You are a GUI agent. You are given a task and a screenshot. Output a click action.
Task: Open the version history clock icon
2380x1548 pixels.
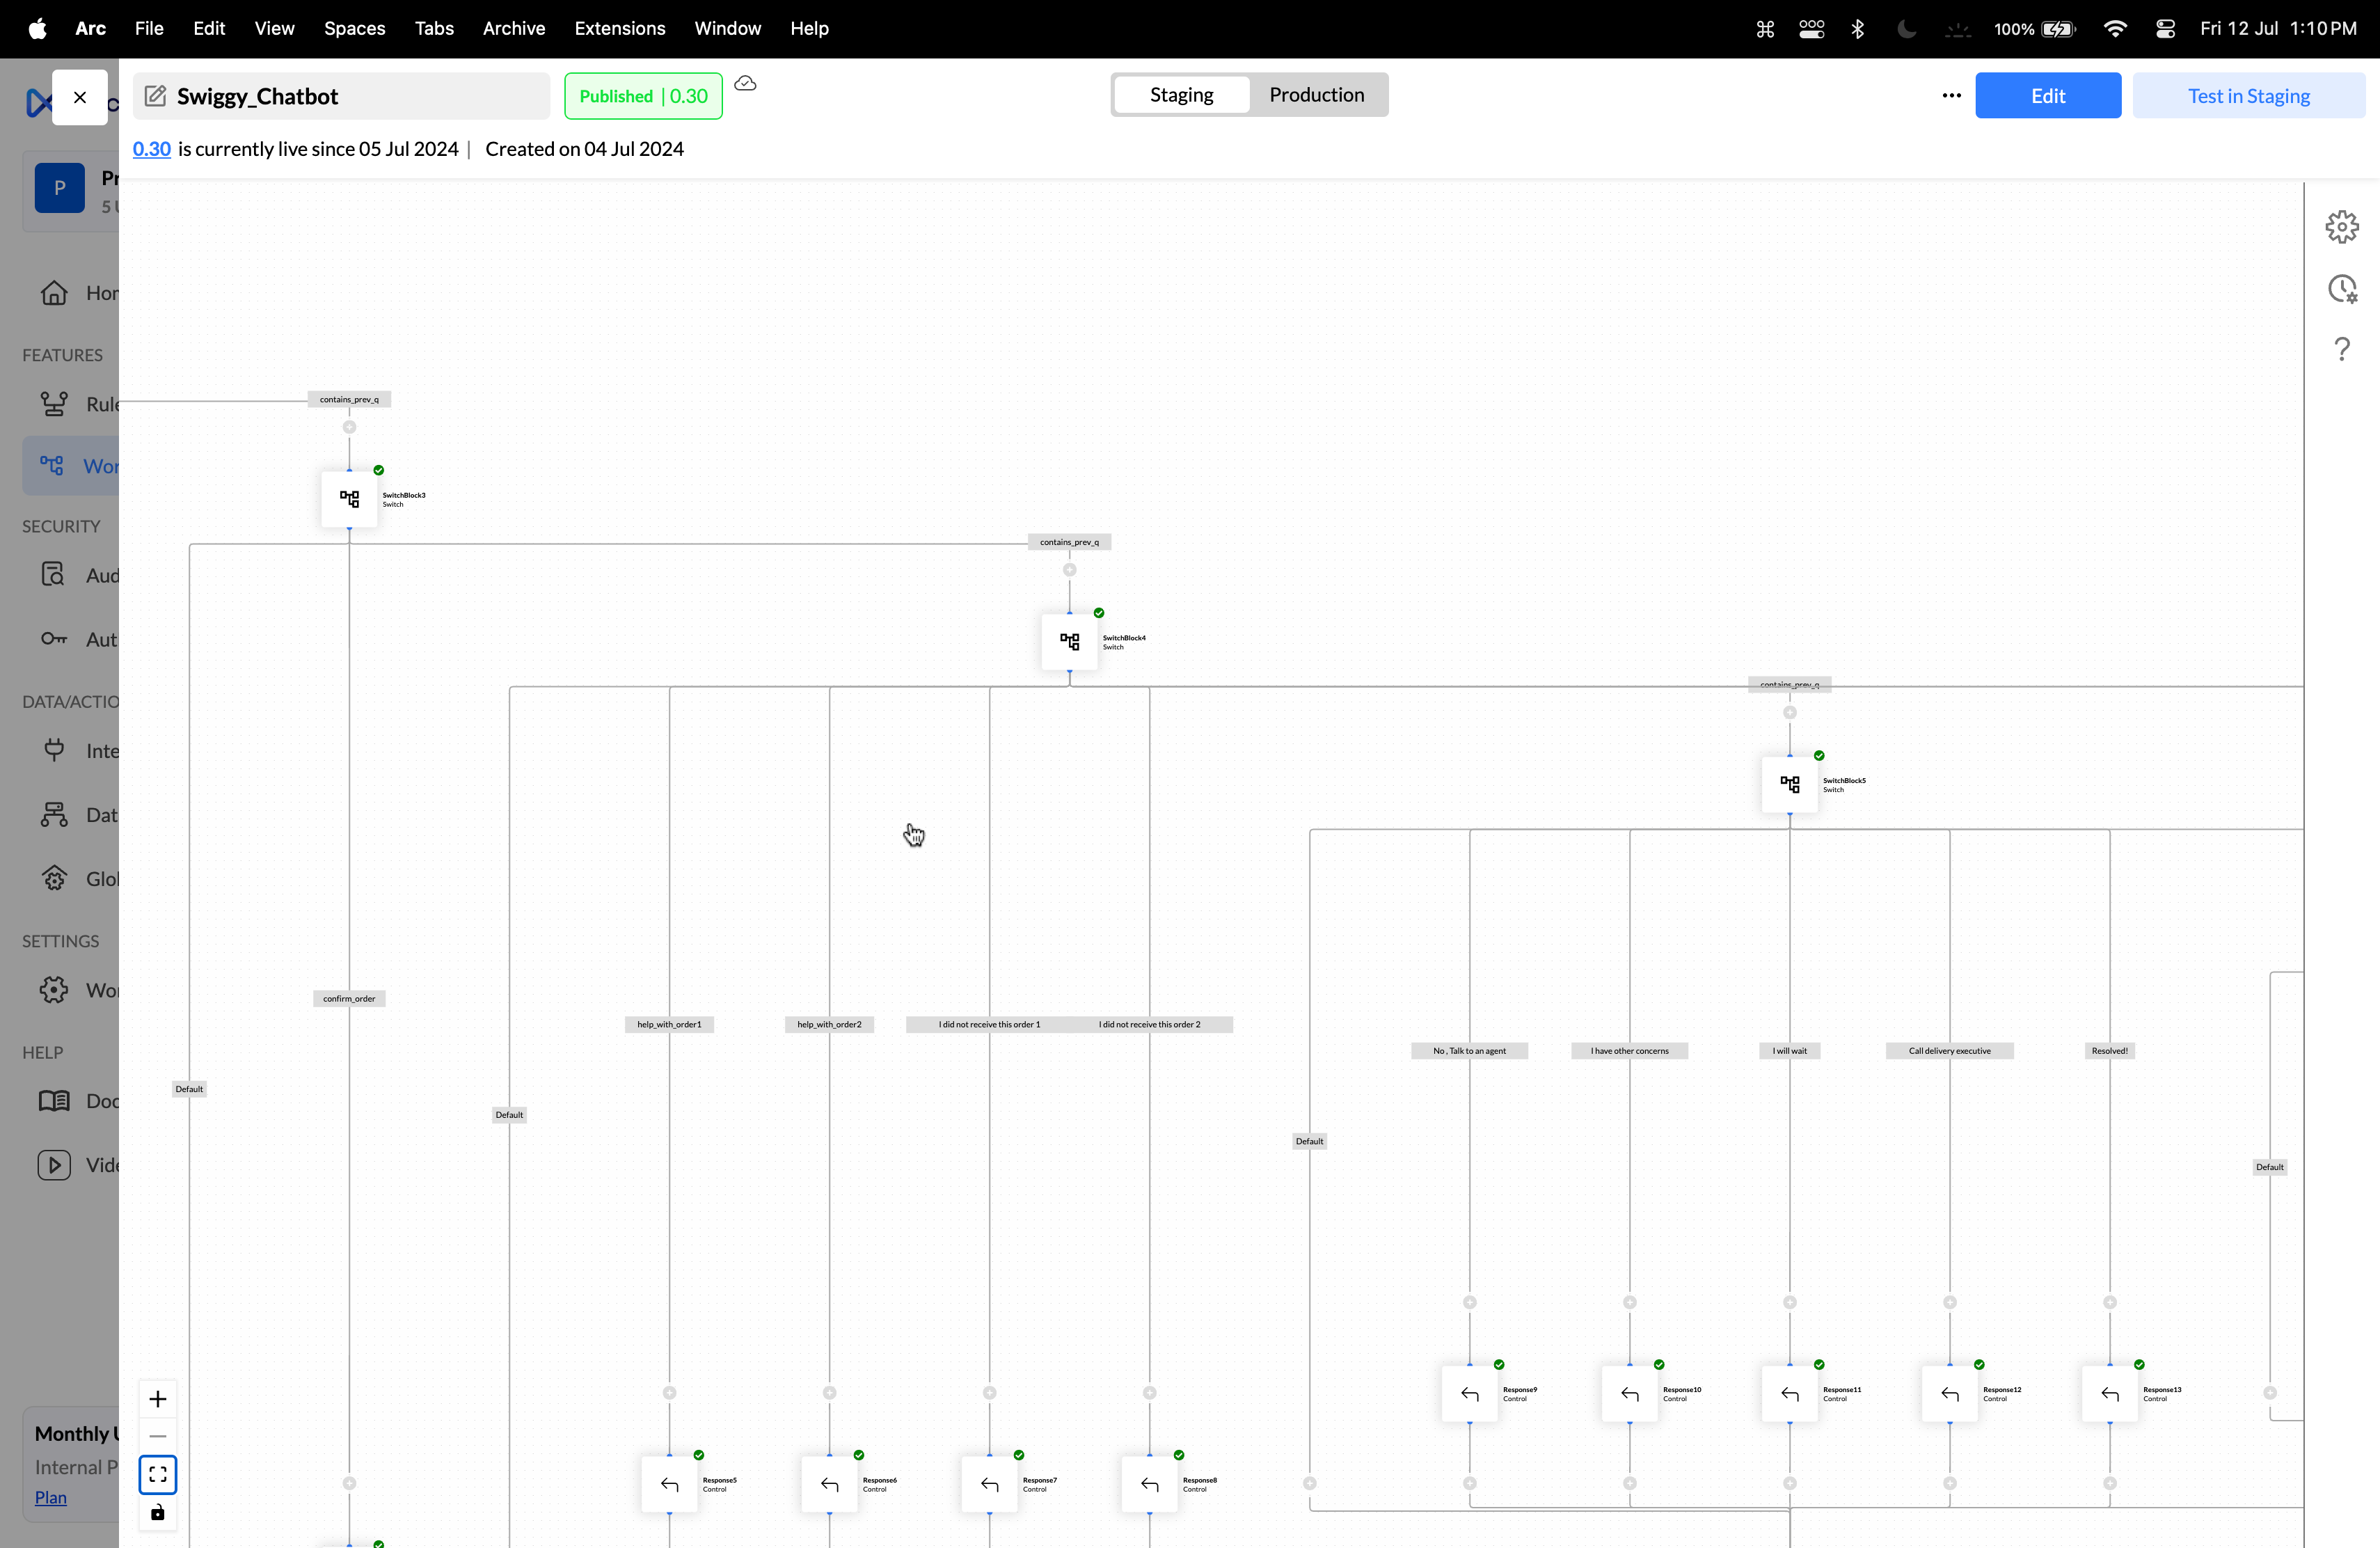click(2341, 289)
